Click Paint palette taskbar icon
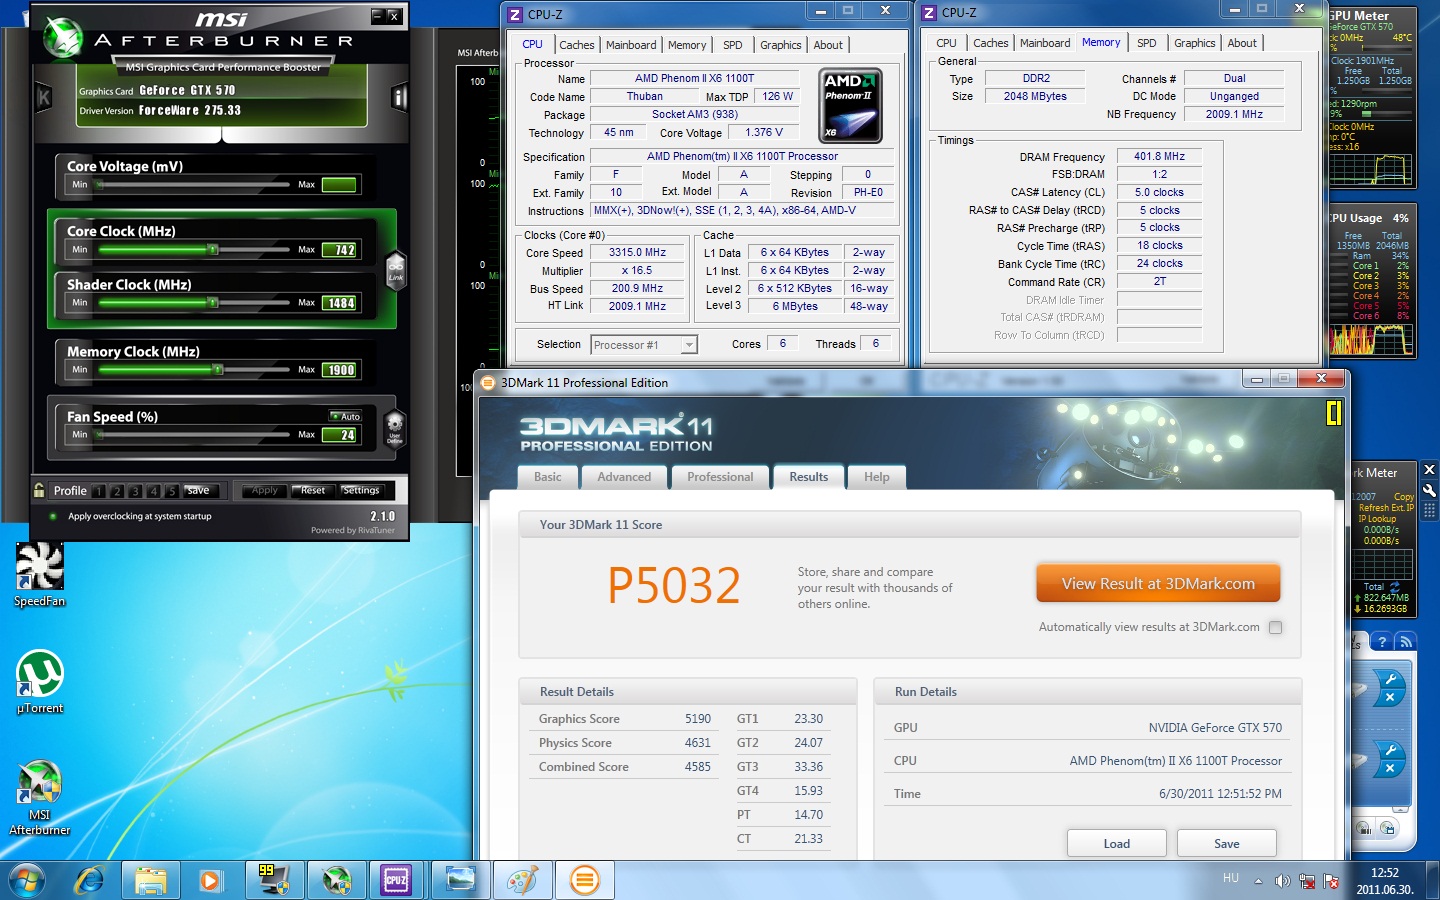Image resolution: width=1440 pixels, height=900 pixels. click(x=522, y=880)
